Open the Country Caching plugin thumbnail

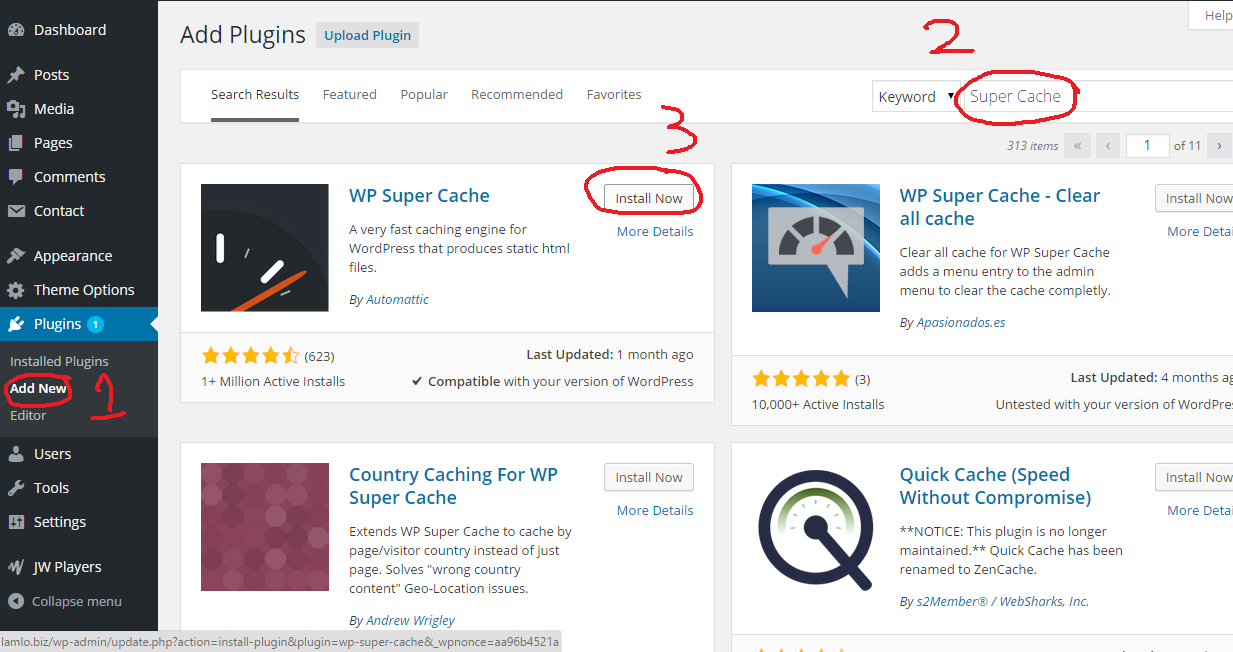coord(265,527)
